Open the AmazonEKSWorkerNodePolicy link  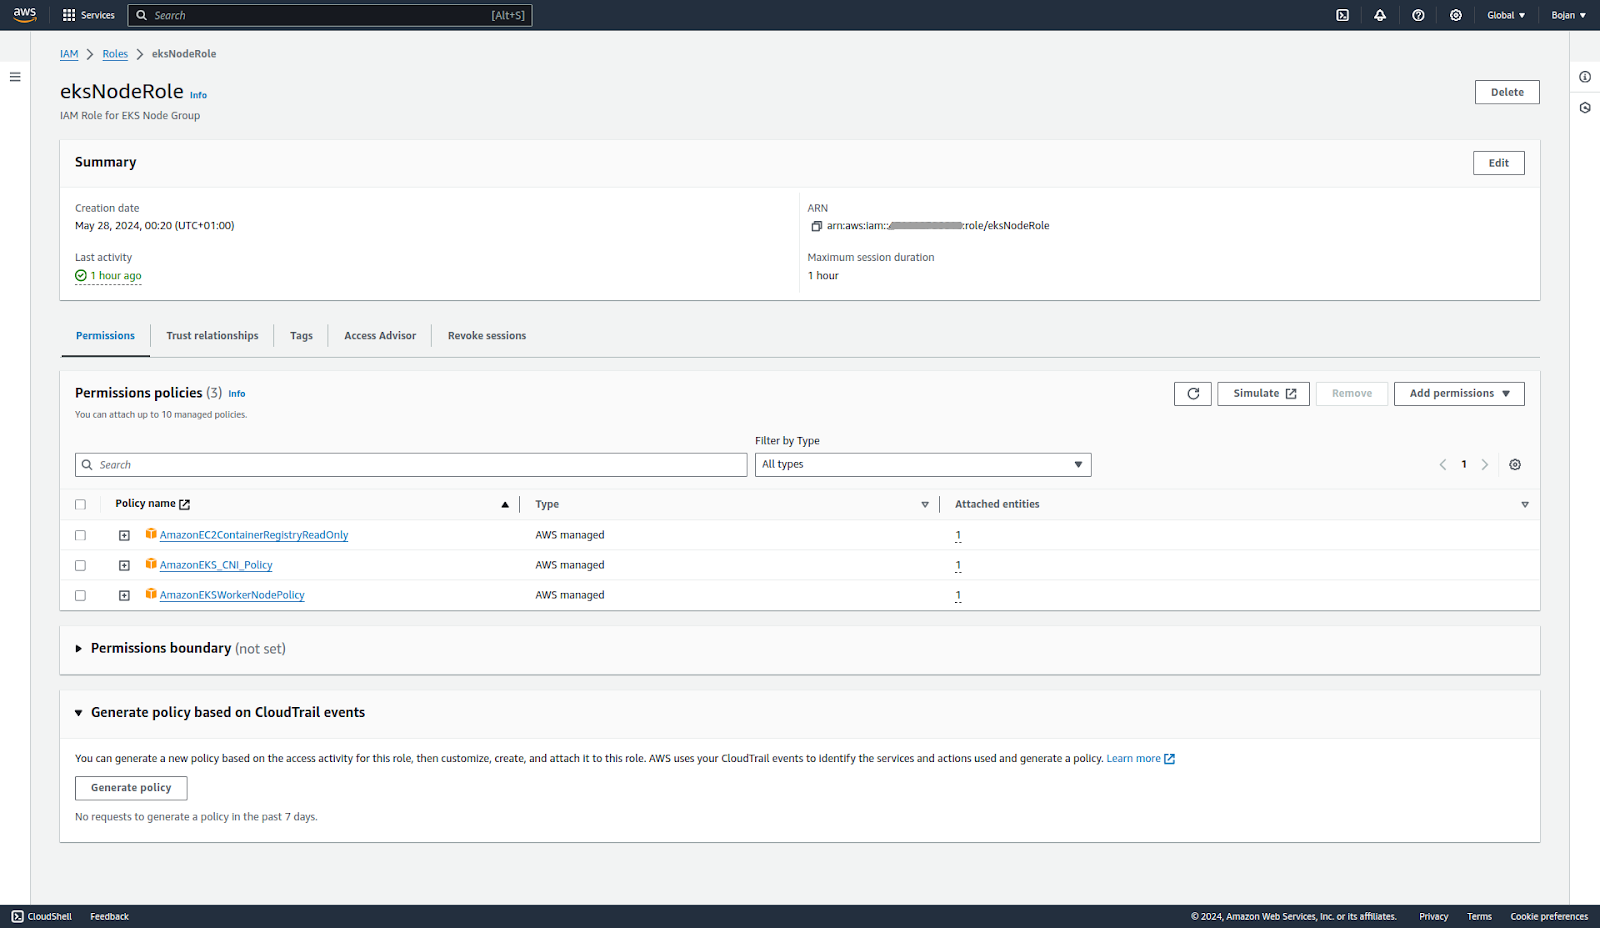[232, 595]
